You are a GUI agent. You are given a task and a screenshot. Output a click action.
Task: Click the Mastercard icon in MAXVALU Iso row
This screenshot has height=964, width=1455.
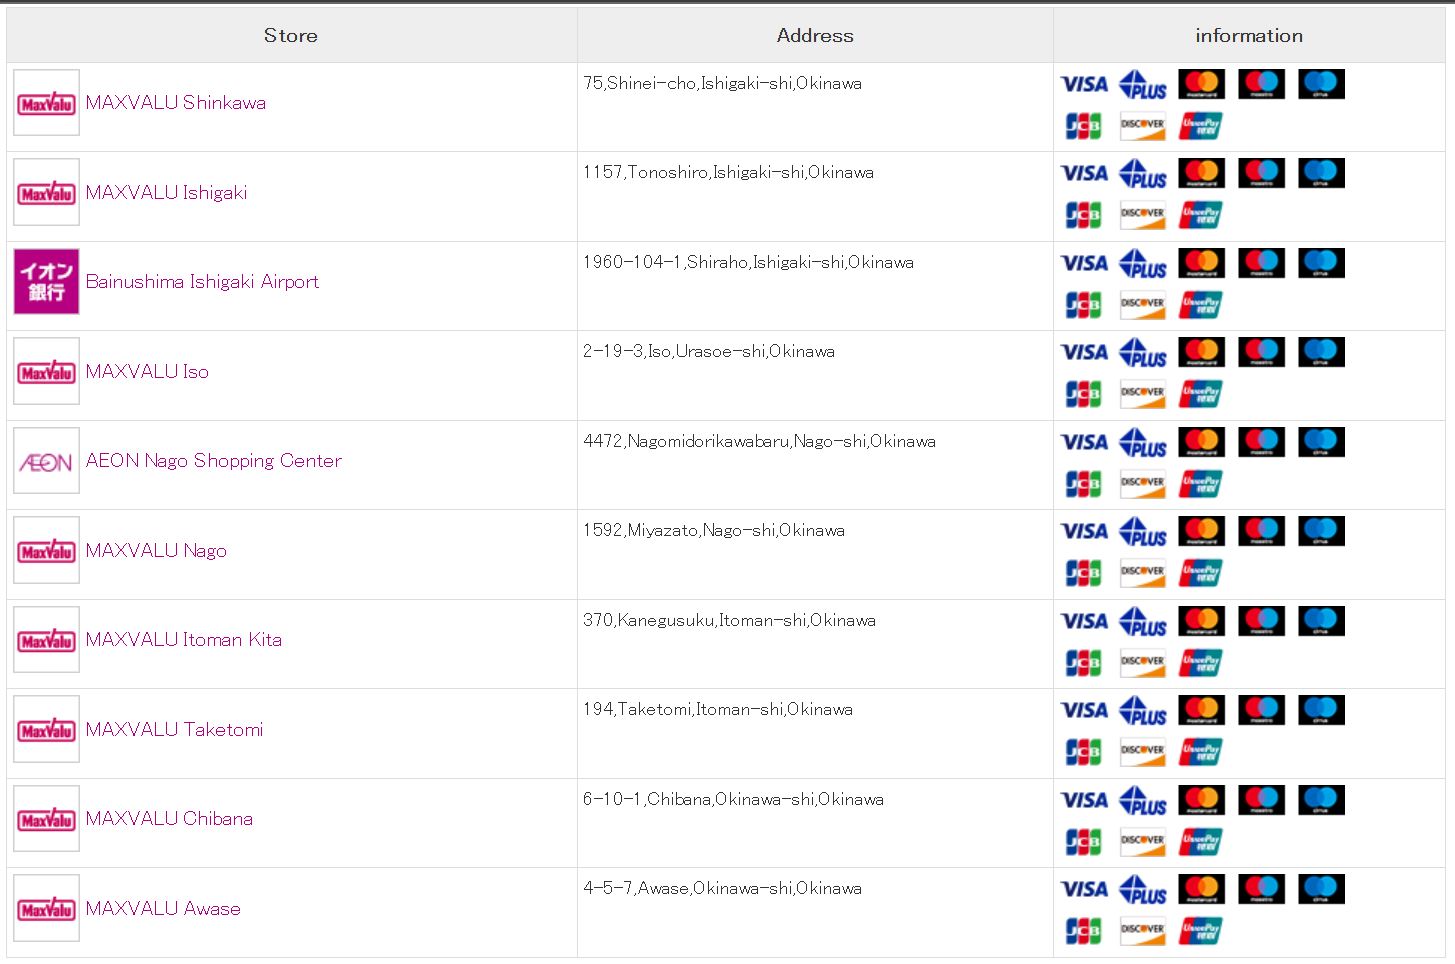click(1202, 352)
